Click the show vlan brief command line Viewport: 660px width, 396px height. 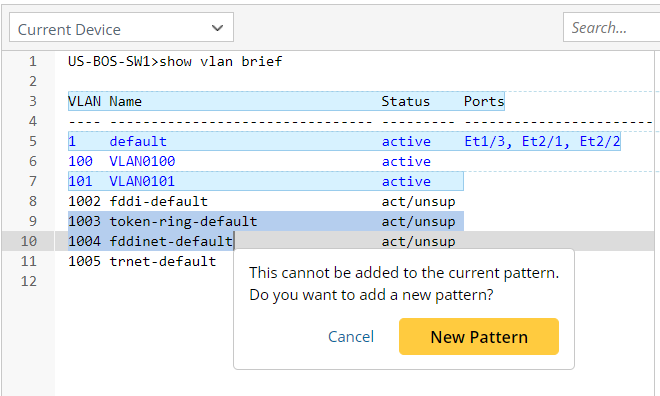coord(175,61)
